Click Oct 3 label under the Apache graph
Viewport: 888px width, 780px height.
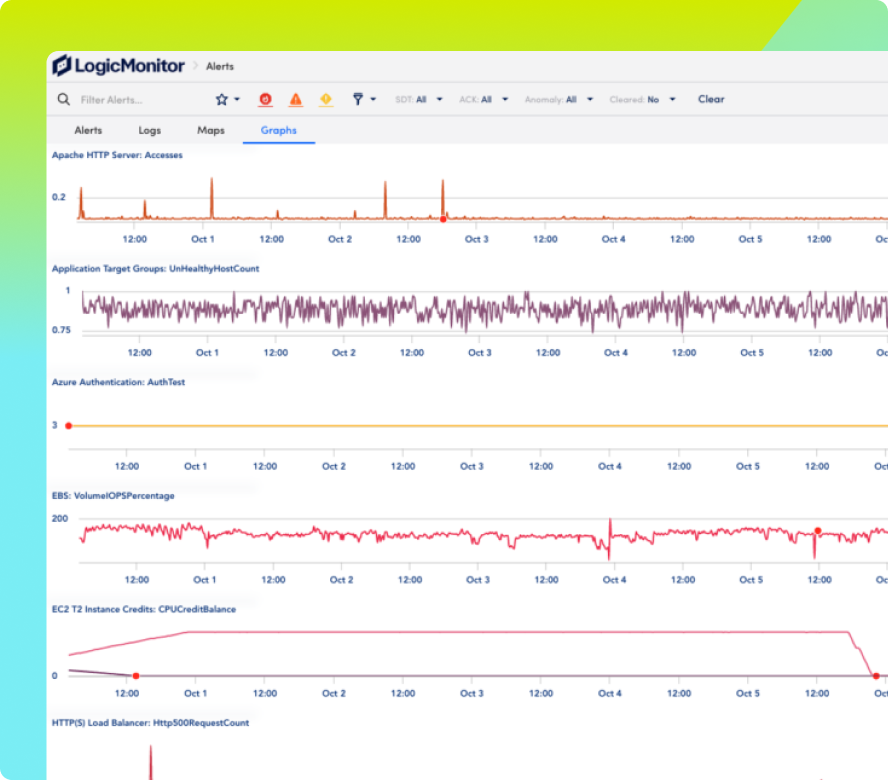click(476, 239)
